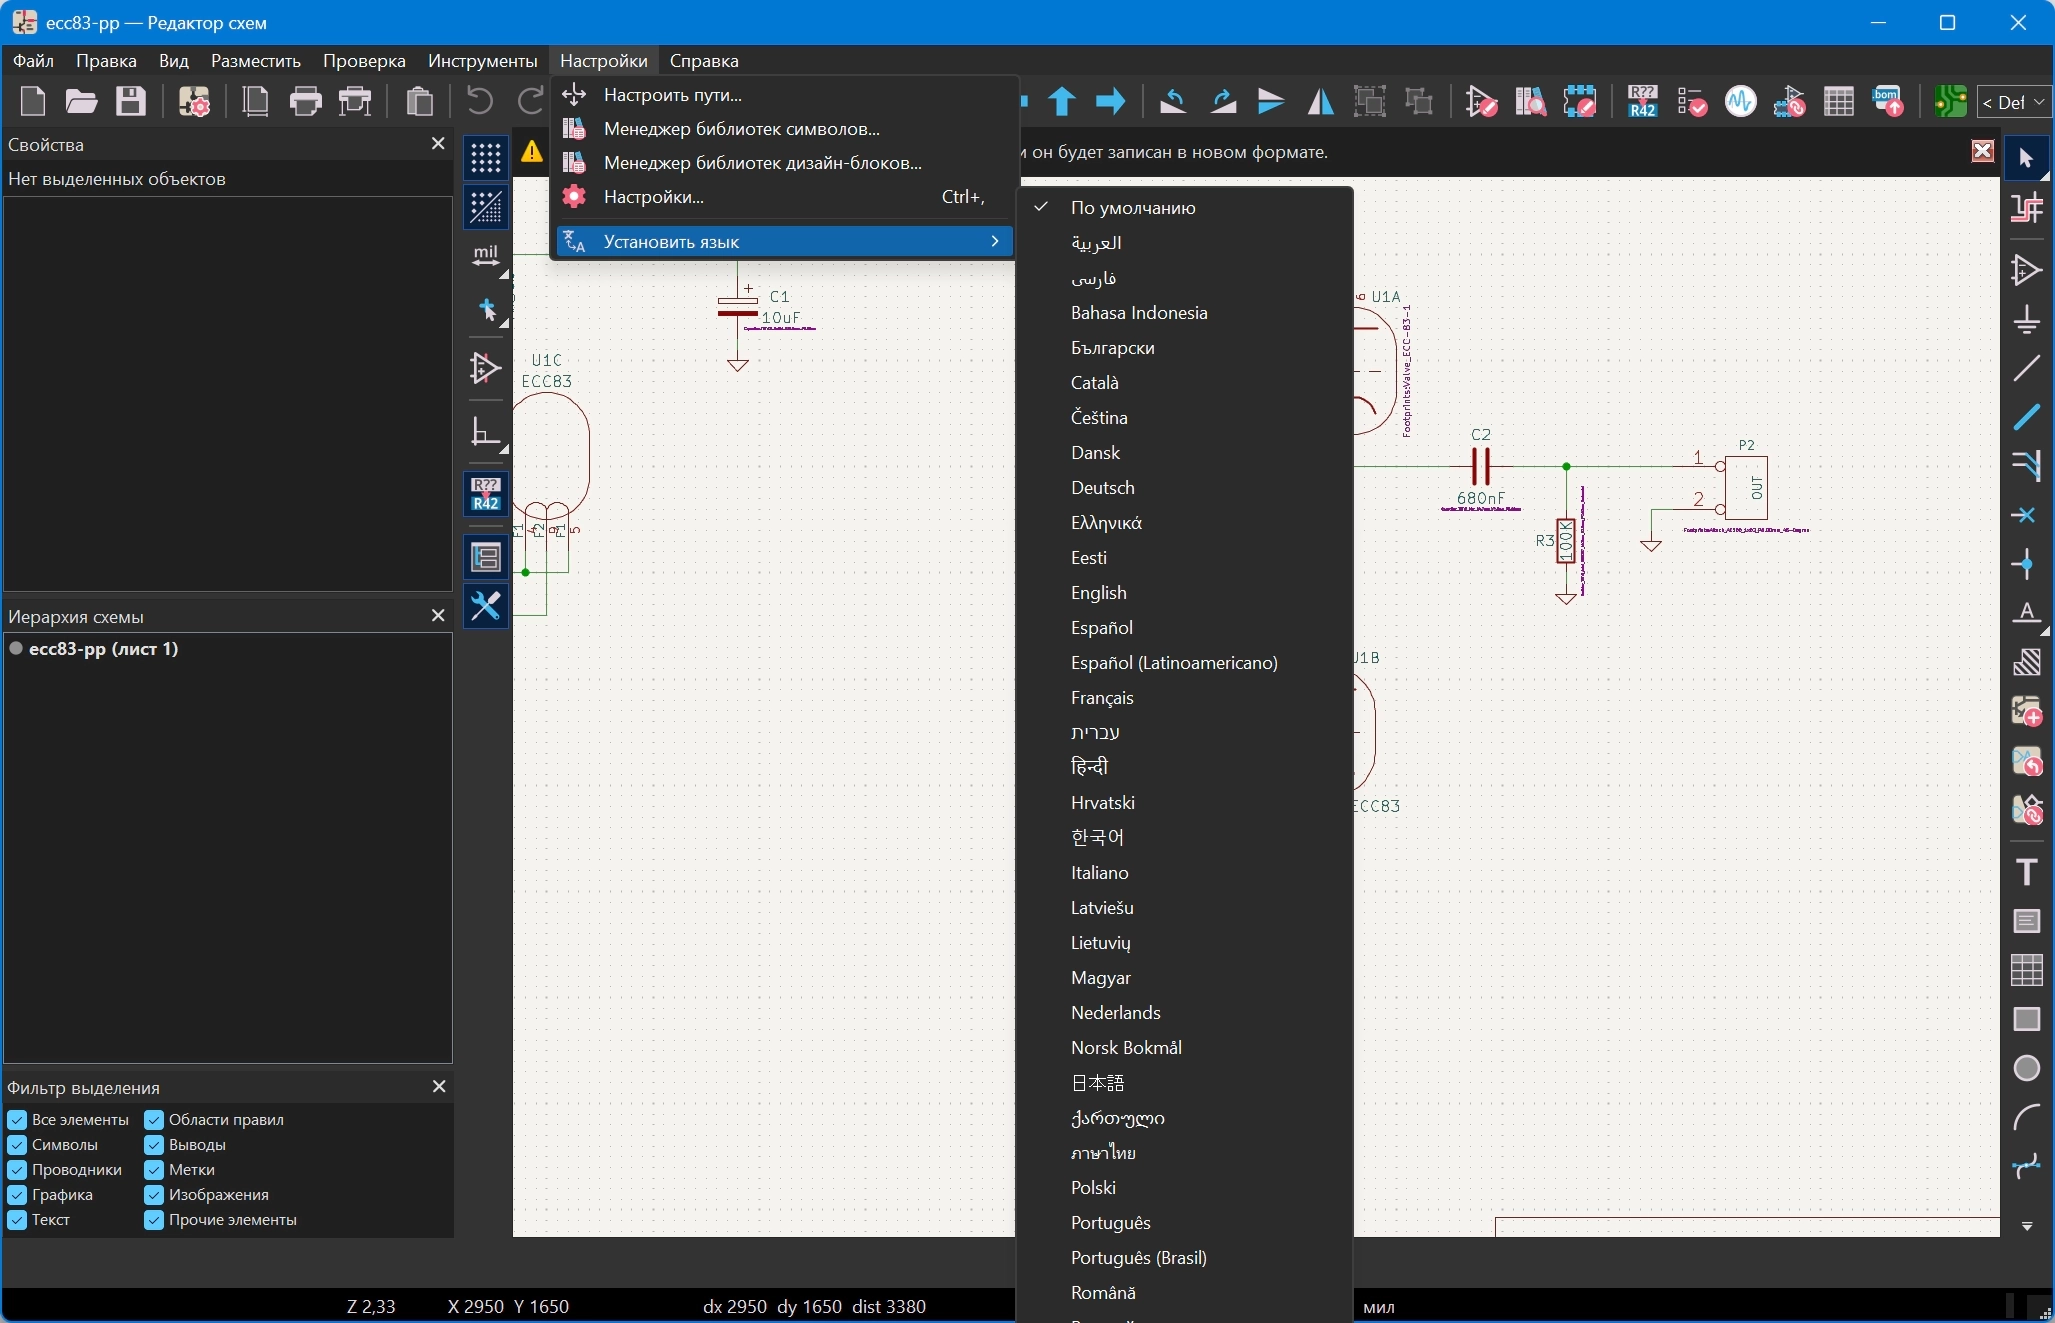Expand the right toolbar overflow arrow
This screenshot has height=1323, width=2055.
click(x=2027, y=1226)
